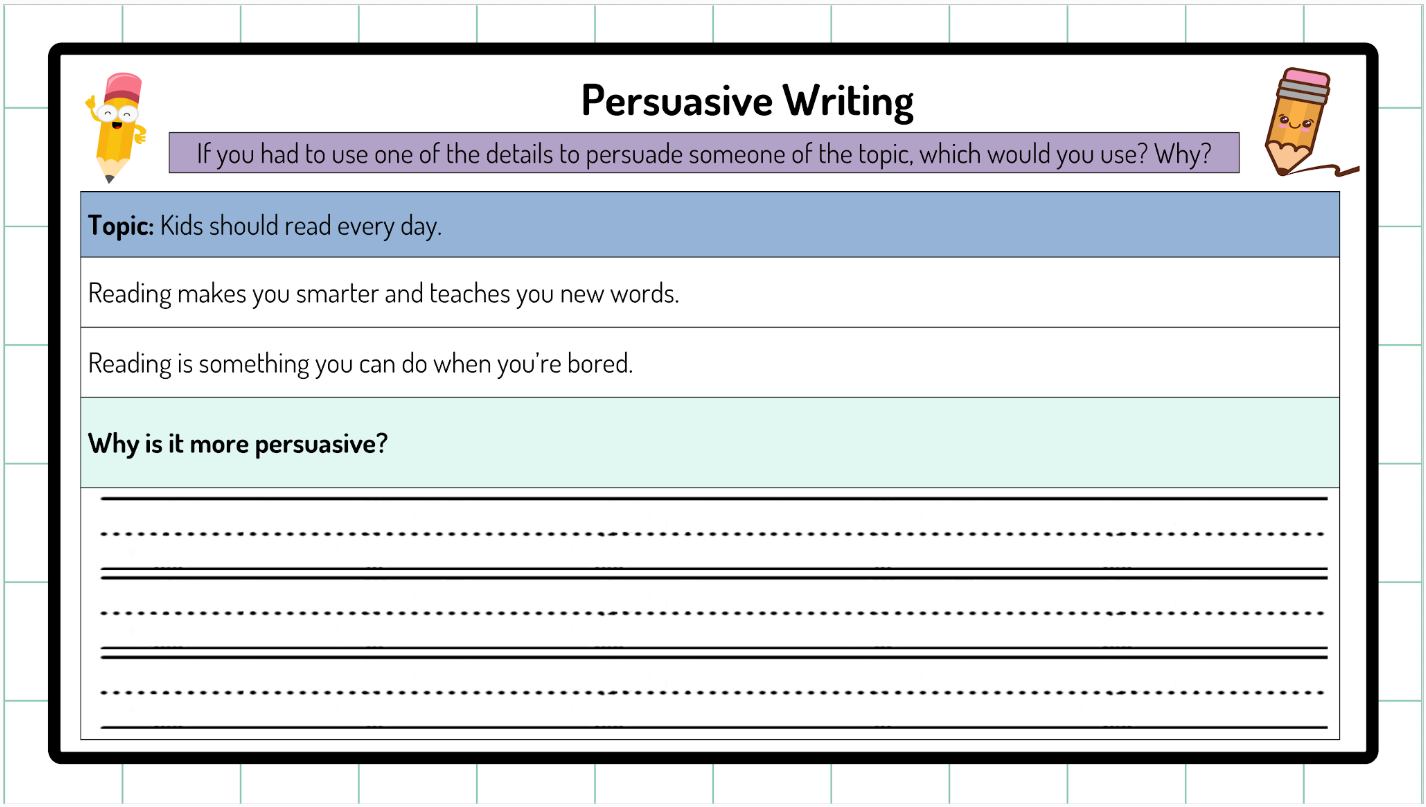Click "Kids should read every day." text

pyautogui.click(x=300, y=226)
